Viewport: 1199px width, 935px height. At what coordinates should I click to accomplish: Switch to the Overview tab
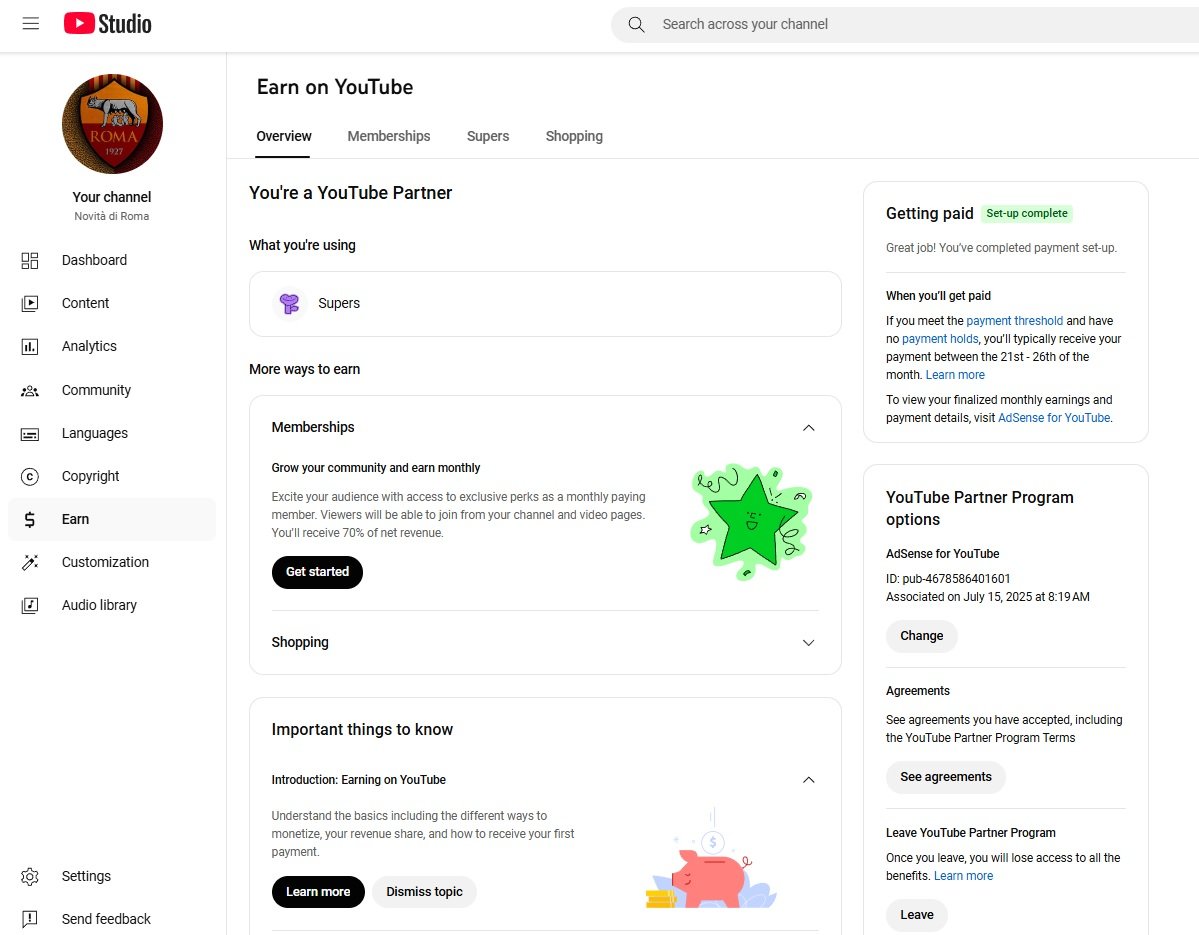284,136
